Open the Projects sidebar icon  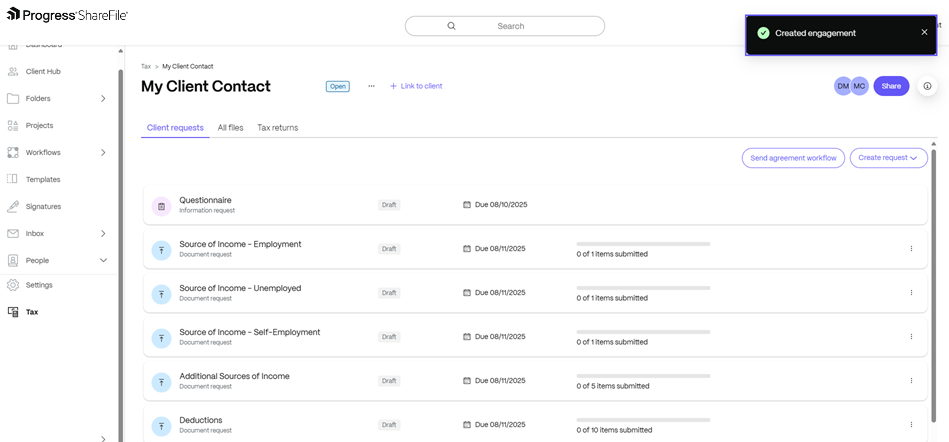coord(13,125)
